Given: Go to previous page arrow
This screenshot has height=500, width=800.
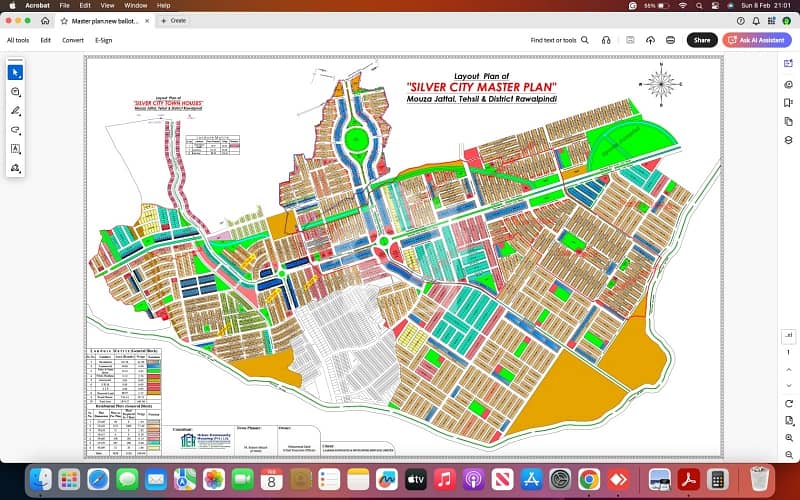Looking at the screenshot, I should point(789,369).
